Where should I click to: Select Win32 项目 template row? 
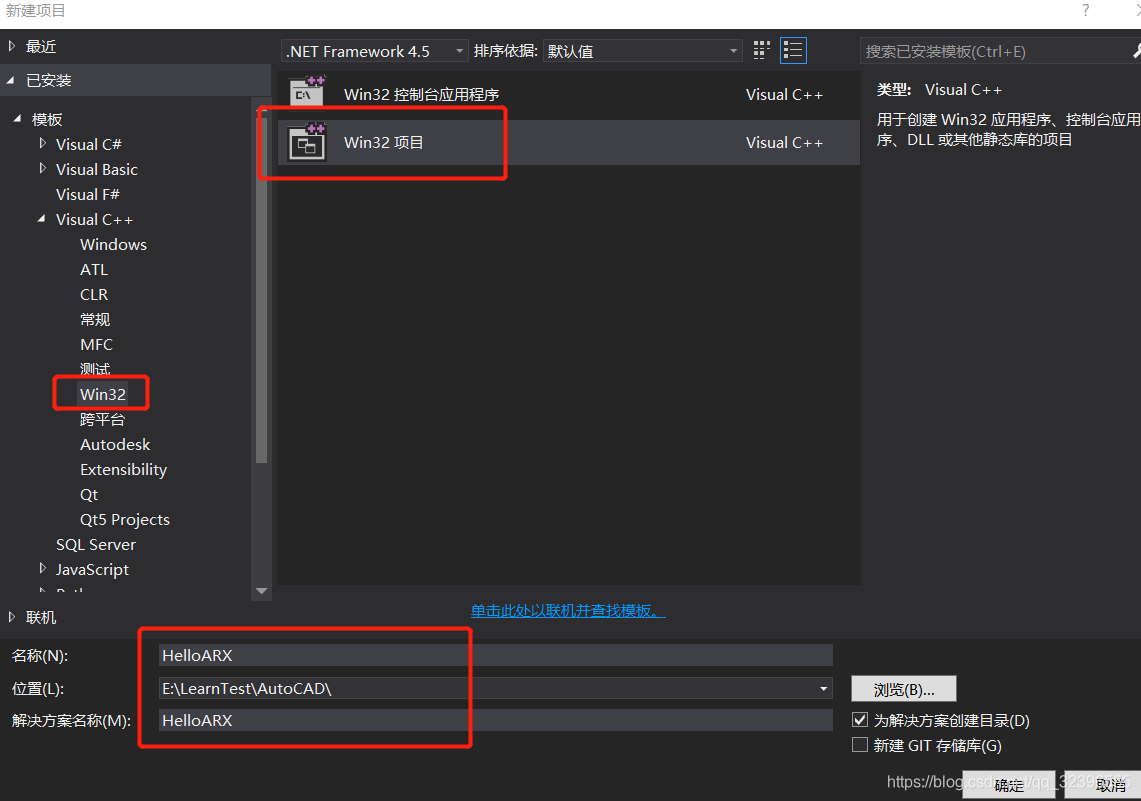point(568,143)
